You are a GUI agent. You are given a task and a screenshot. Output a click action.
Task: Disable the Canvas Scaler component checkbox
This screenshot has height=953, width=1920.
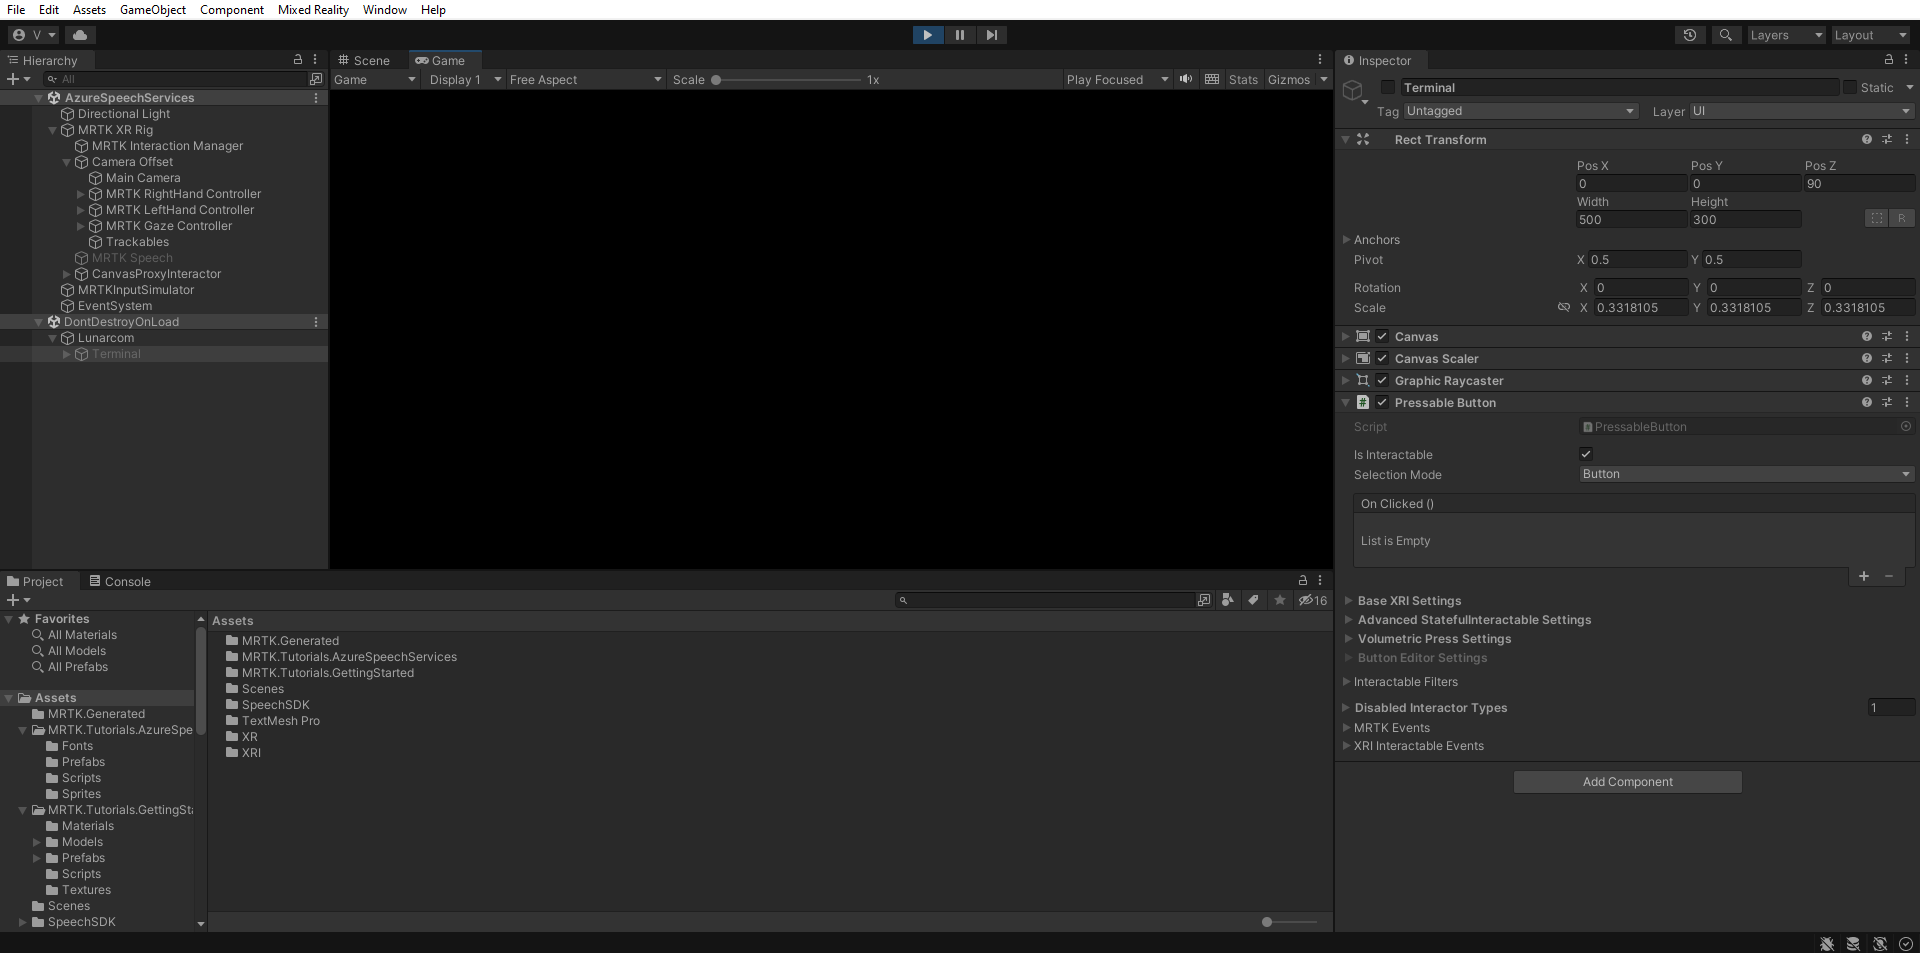[1382, 359]
